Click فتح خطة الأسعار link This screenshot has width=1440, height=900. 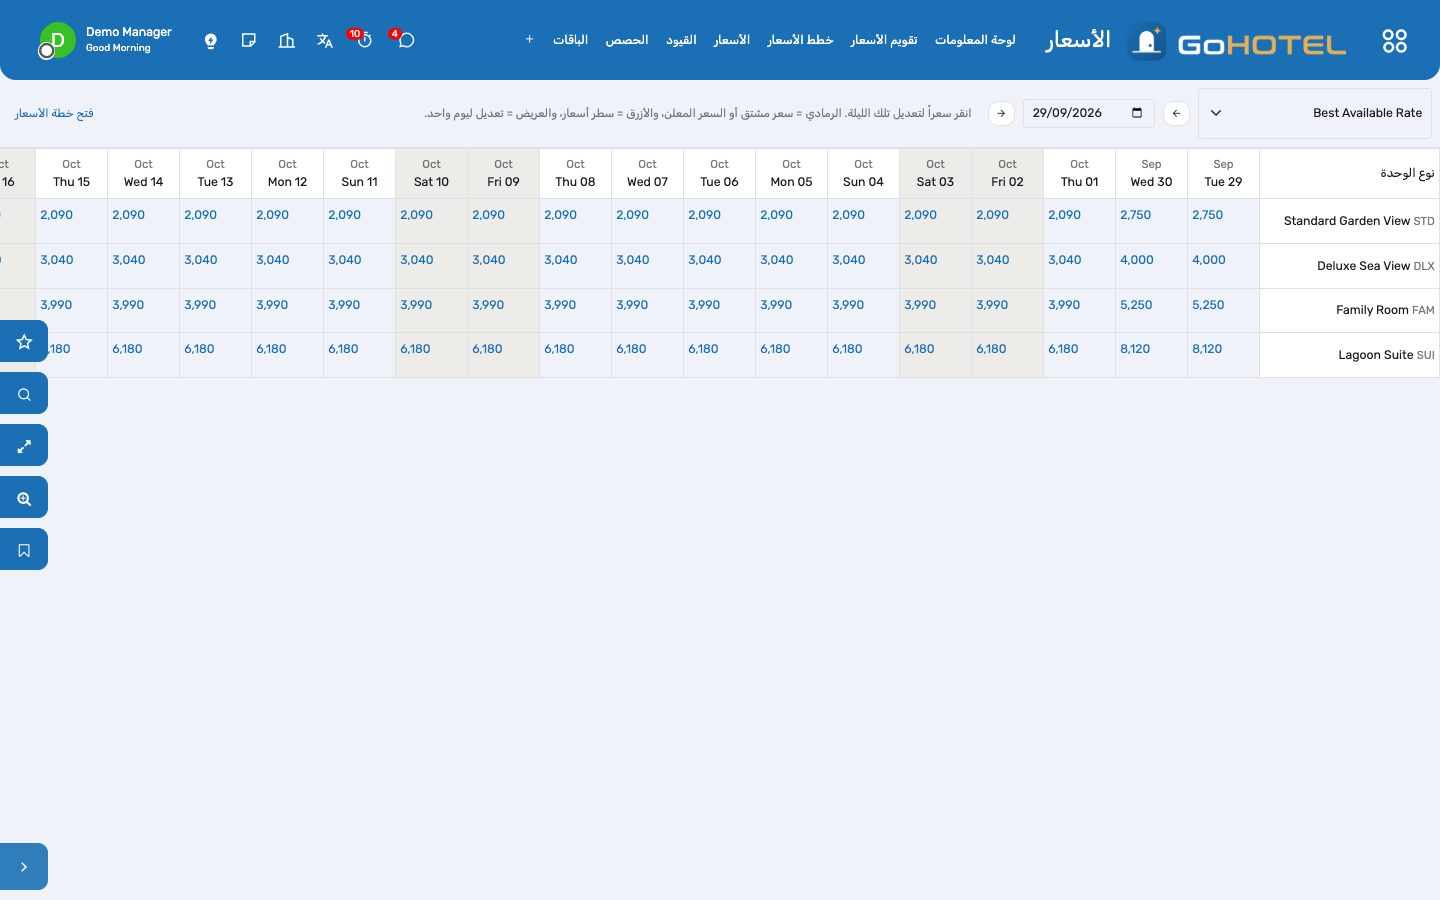tap(54, 113)
